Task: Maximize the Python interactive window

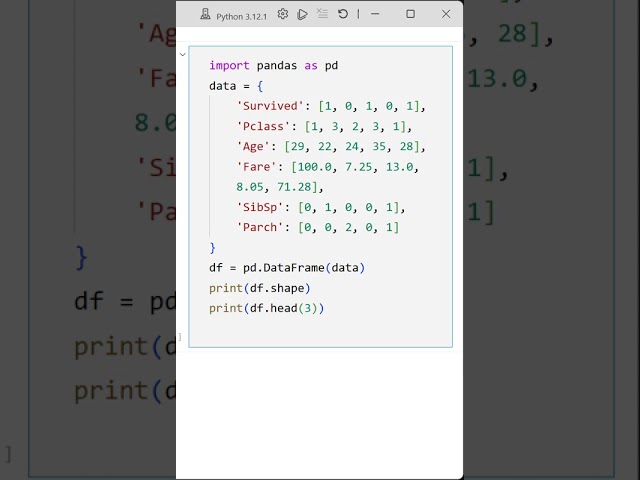Action: [411, 14]
